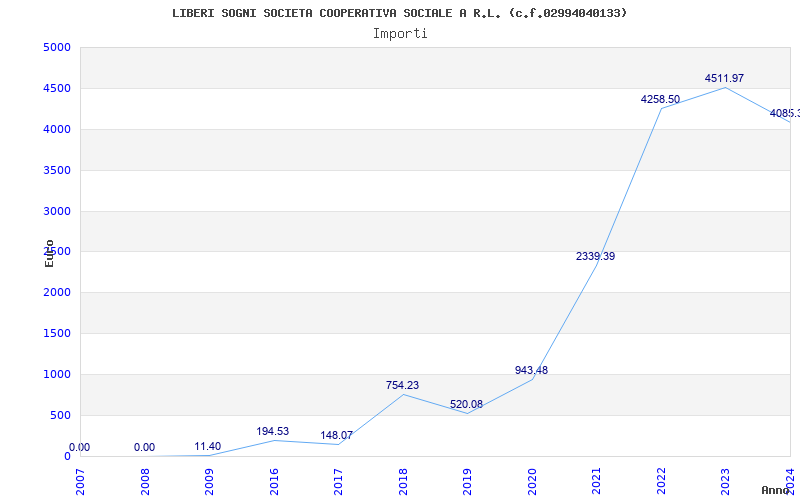Screen dimensions: 800x500
Task: Click the x-axis year label 2008
Action: tap(145, 482)
